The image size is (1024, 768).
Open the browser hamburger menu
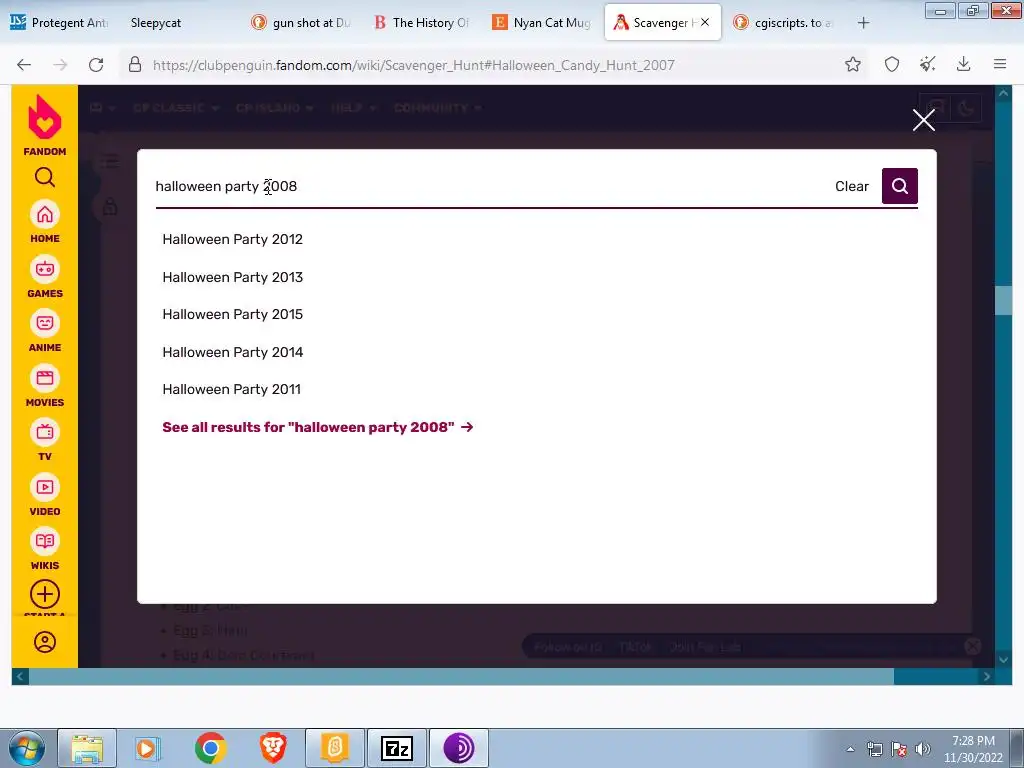click(x=1000, y=64)
